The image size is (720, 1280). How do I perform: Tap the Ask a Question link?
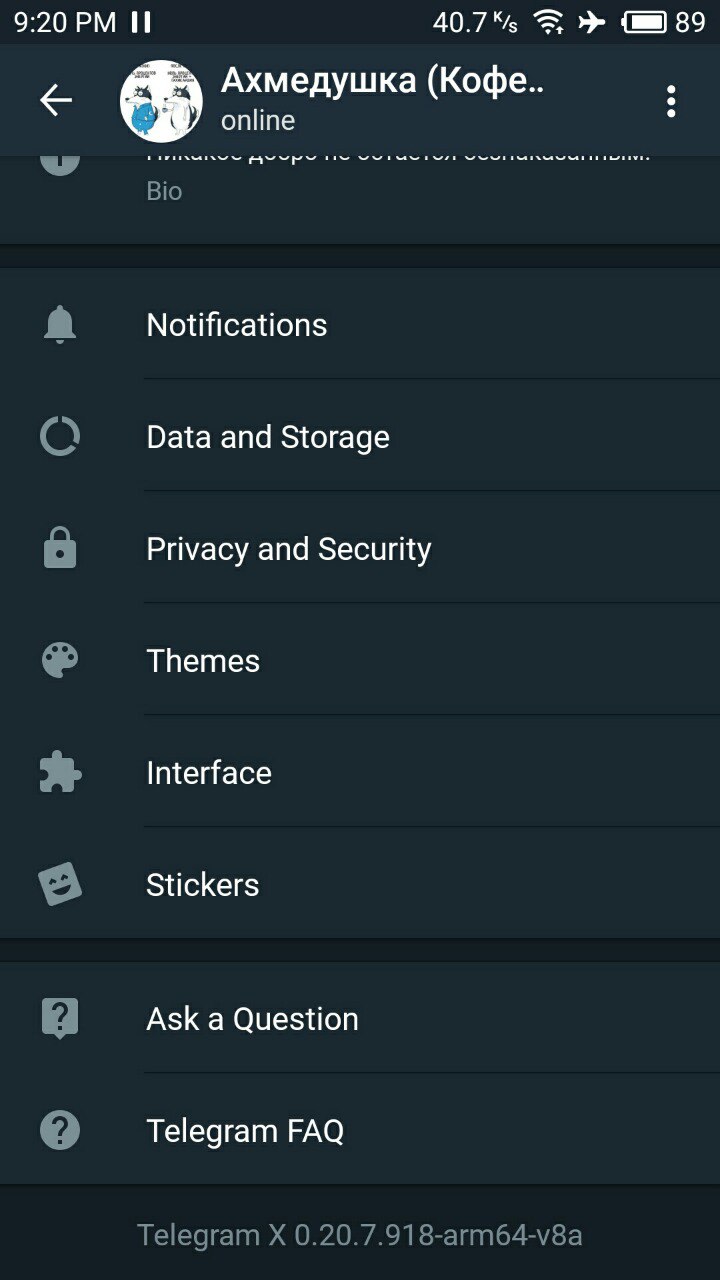click(252, 1019)
